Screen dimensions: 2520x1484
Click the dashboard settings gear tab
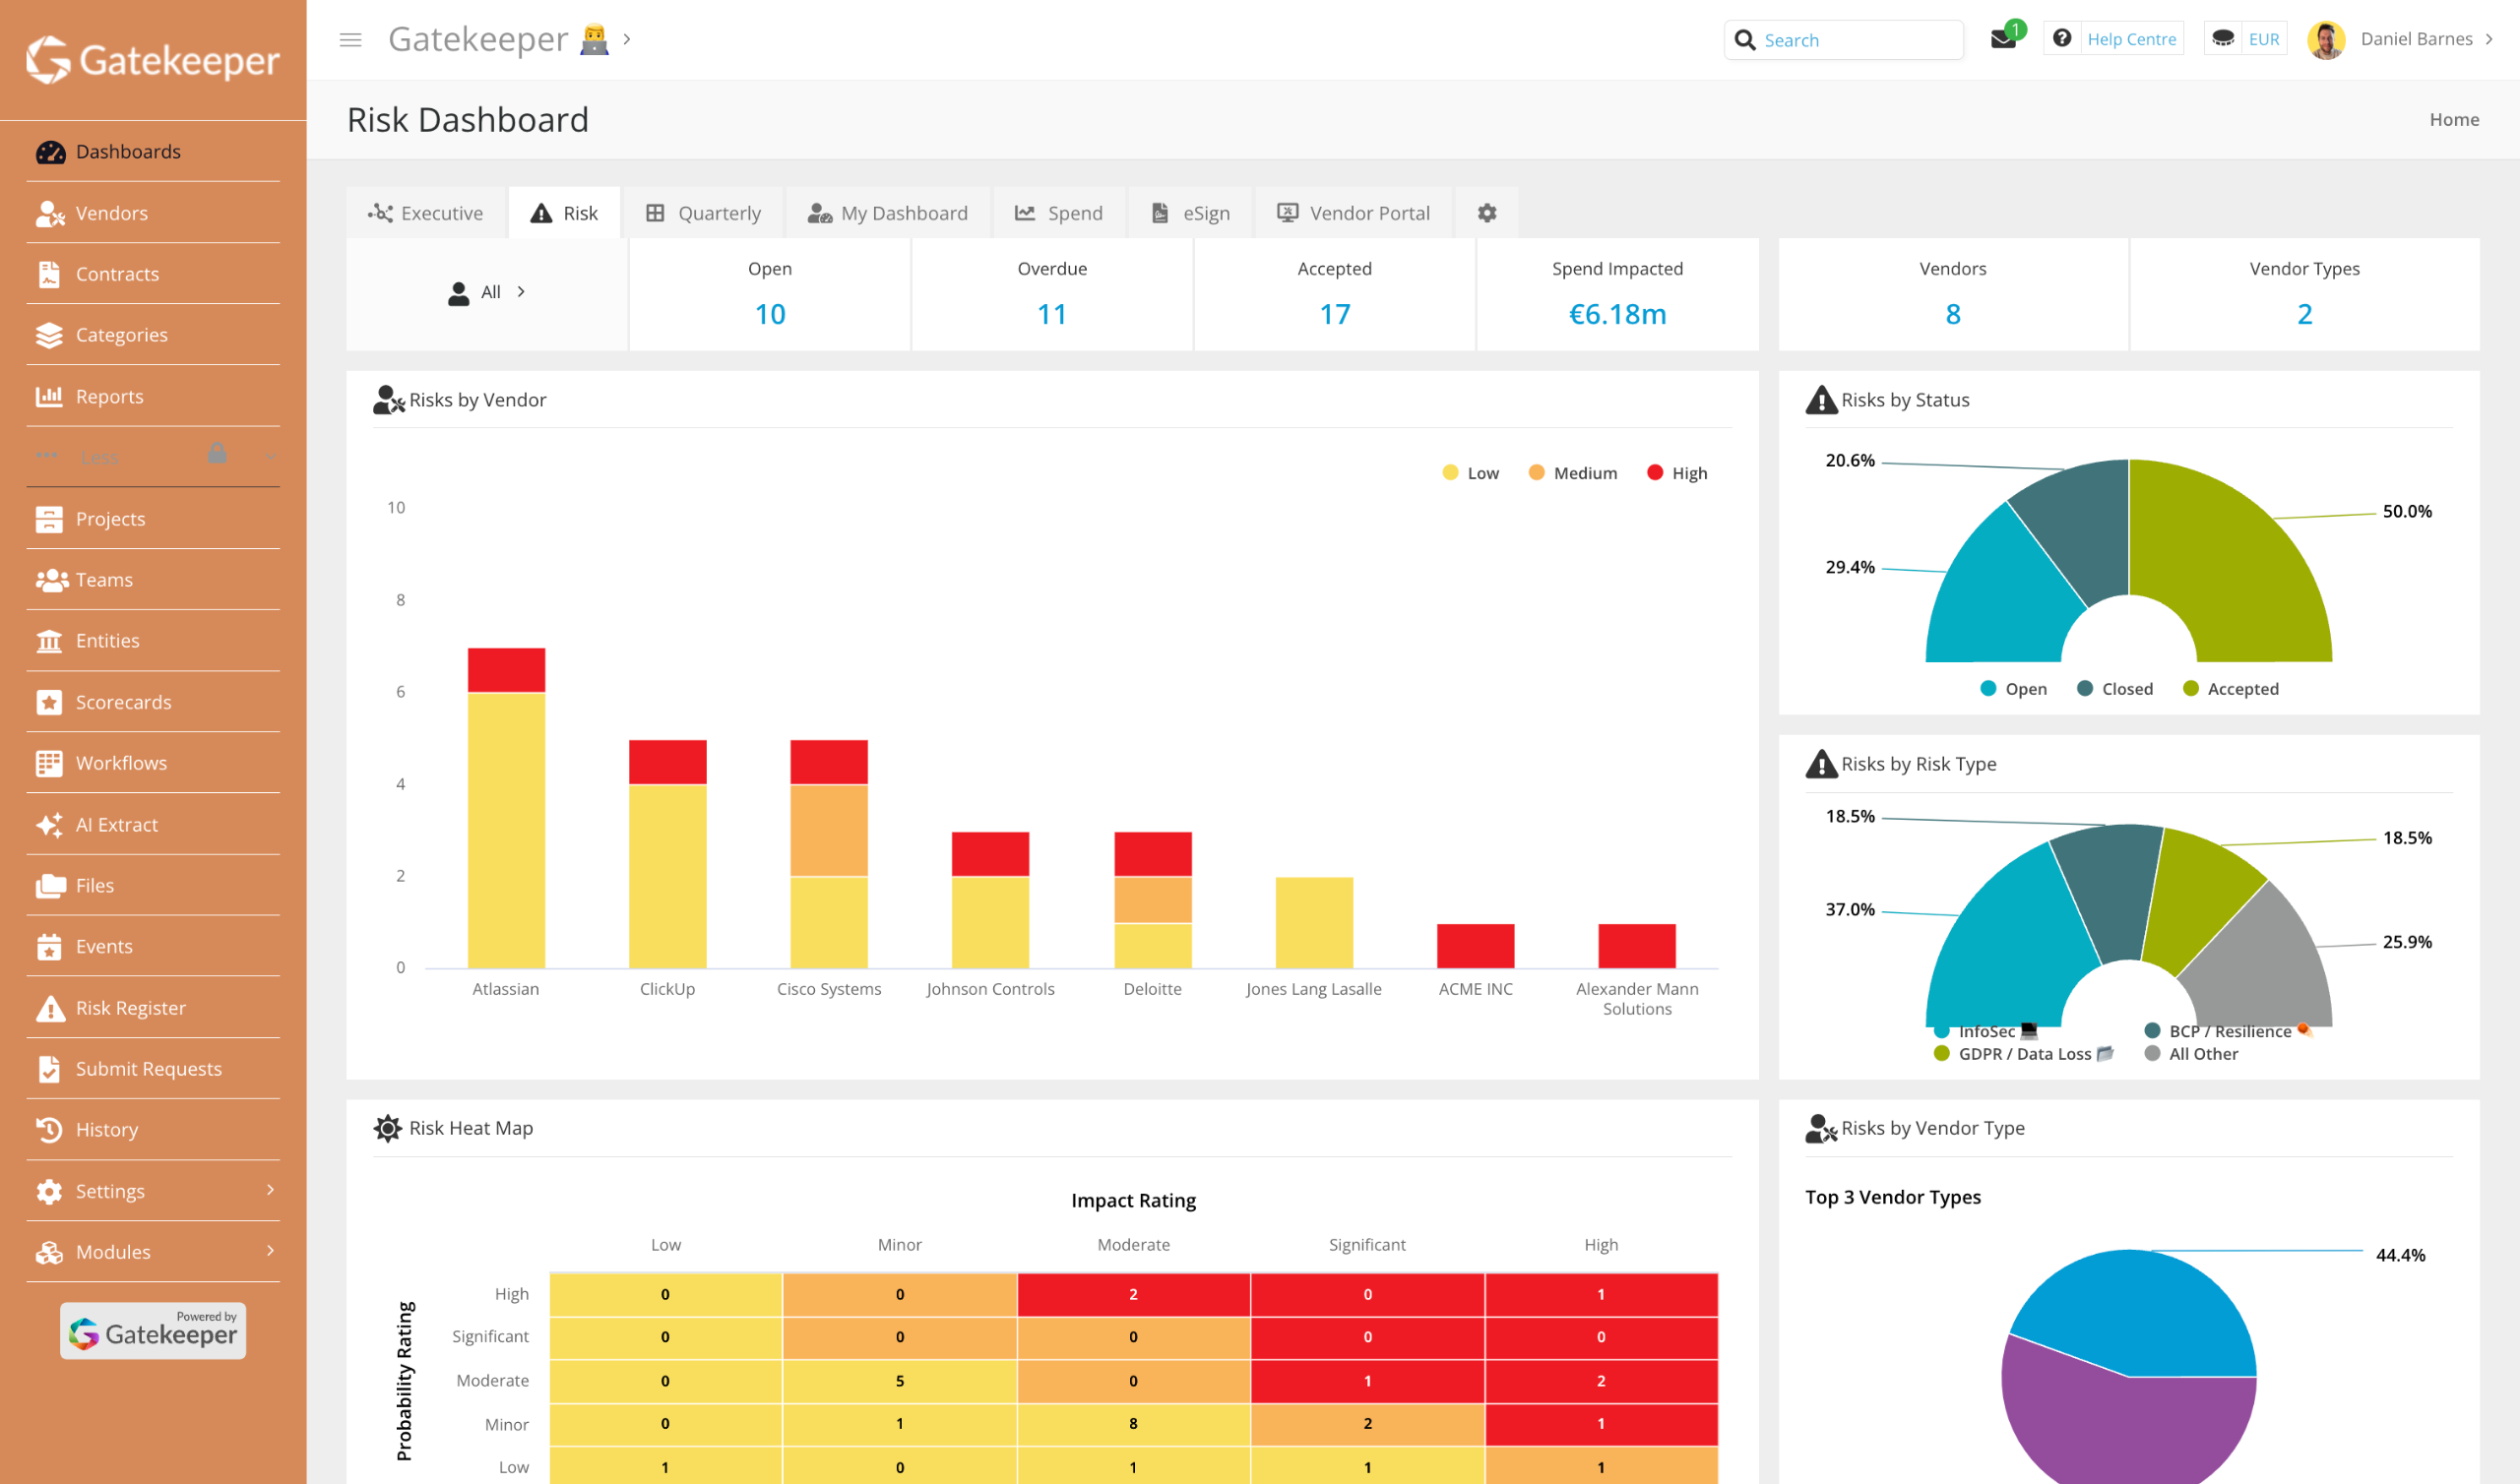tap(1486, 213)
